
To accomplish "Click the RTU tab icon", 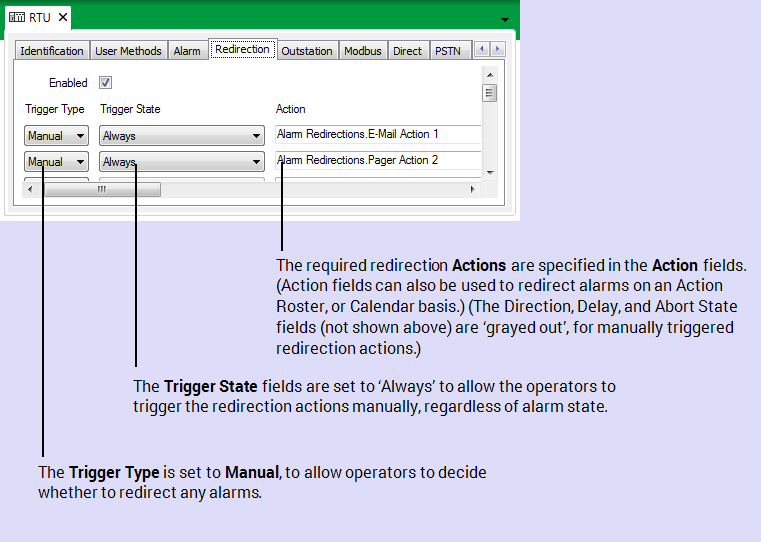I will tap(17, 18).
